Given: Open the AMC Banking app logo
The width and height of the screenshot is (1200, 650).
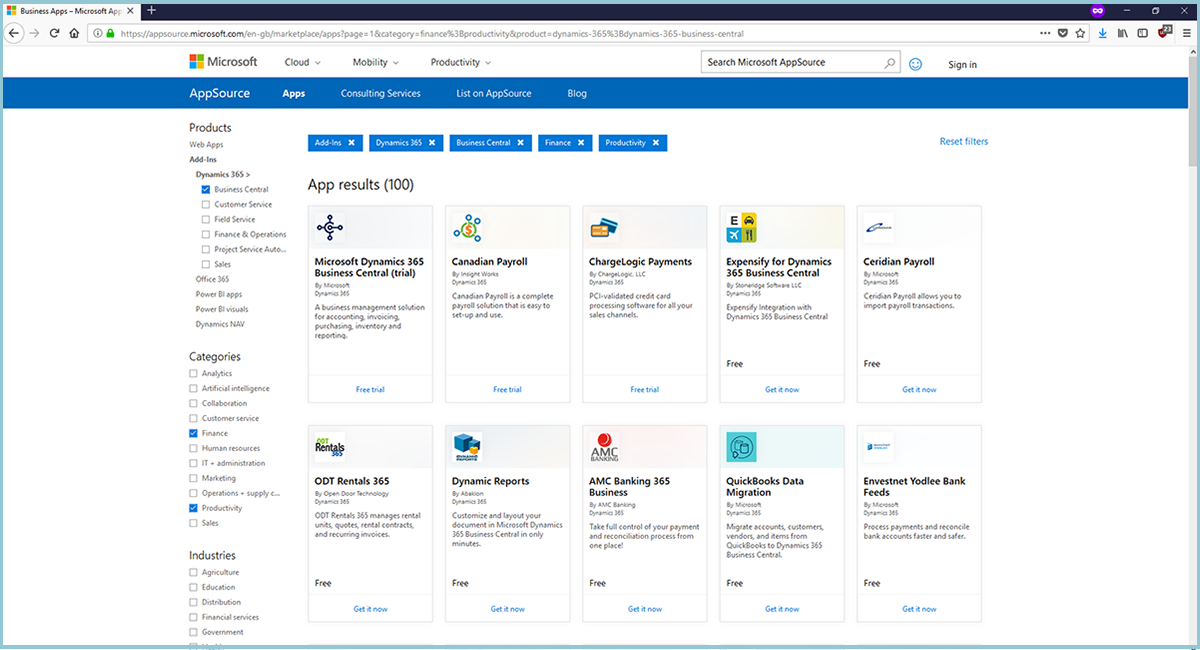Looking at the screenshot, I should click(x=604, y=447).
